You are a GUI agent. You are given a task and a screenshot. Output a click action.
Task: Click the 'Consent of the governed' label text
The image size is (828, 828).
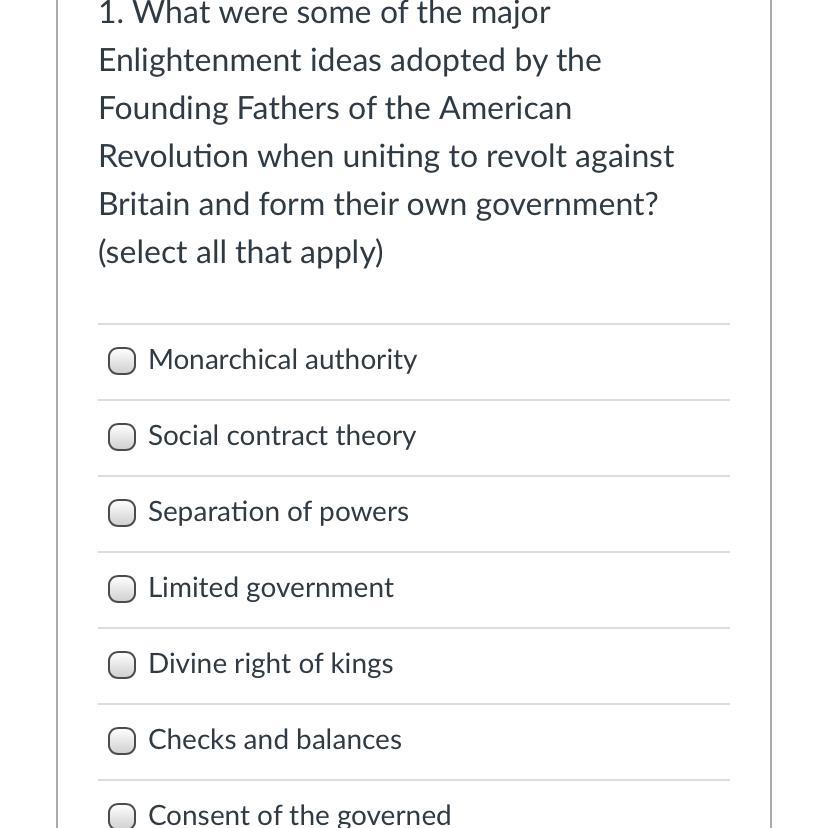point(300,815)
